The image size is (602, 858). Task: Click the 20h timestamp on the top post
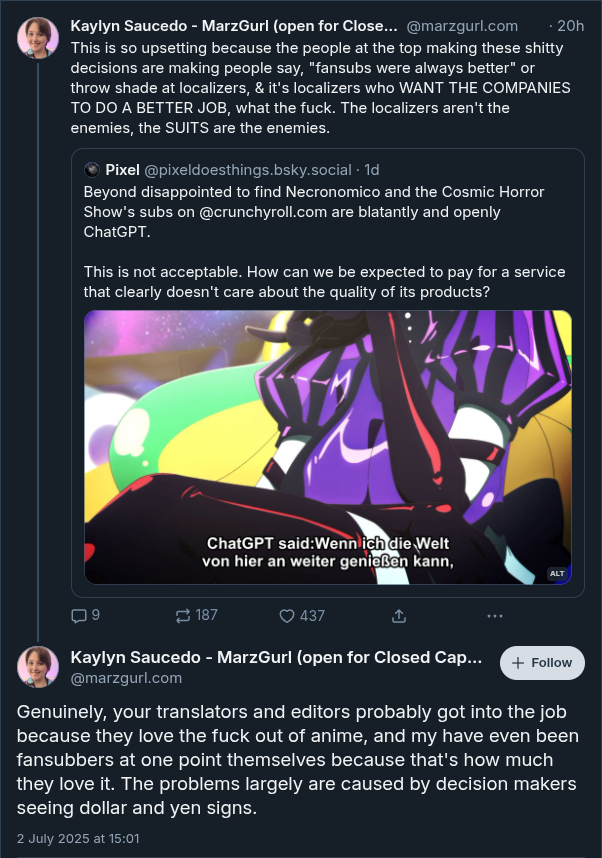570,26
